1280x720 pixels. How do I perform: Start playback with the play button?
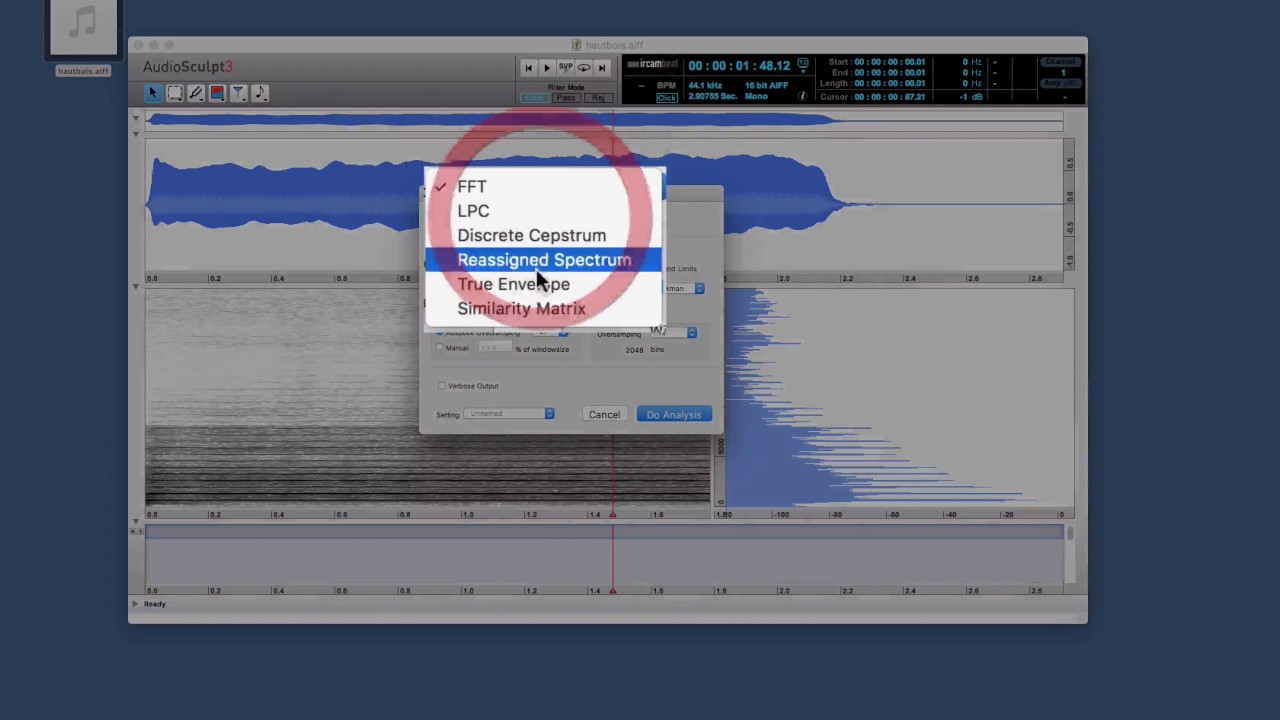547,68
